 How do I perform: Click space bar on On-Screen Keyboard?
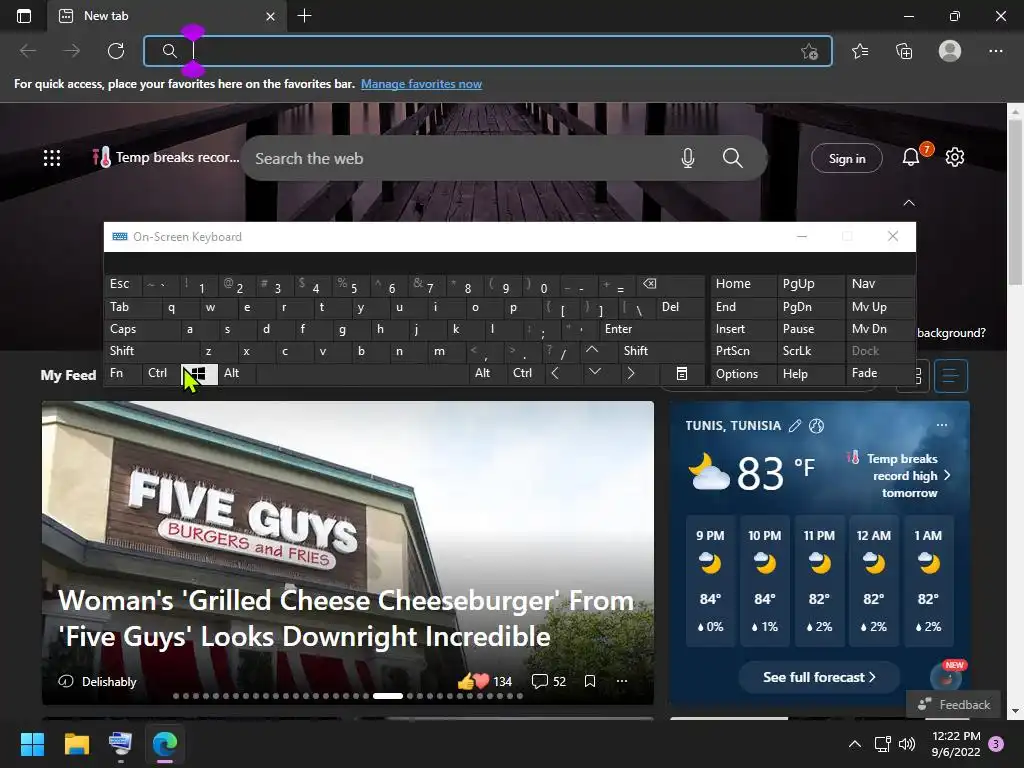coord(364,374)
